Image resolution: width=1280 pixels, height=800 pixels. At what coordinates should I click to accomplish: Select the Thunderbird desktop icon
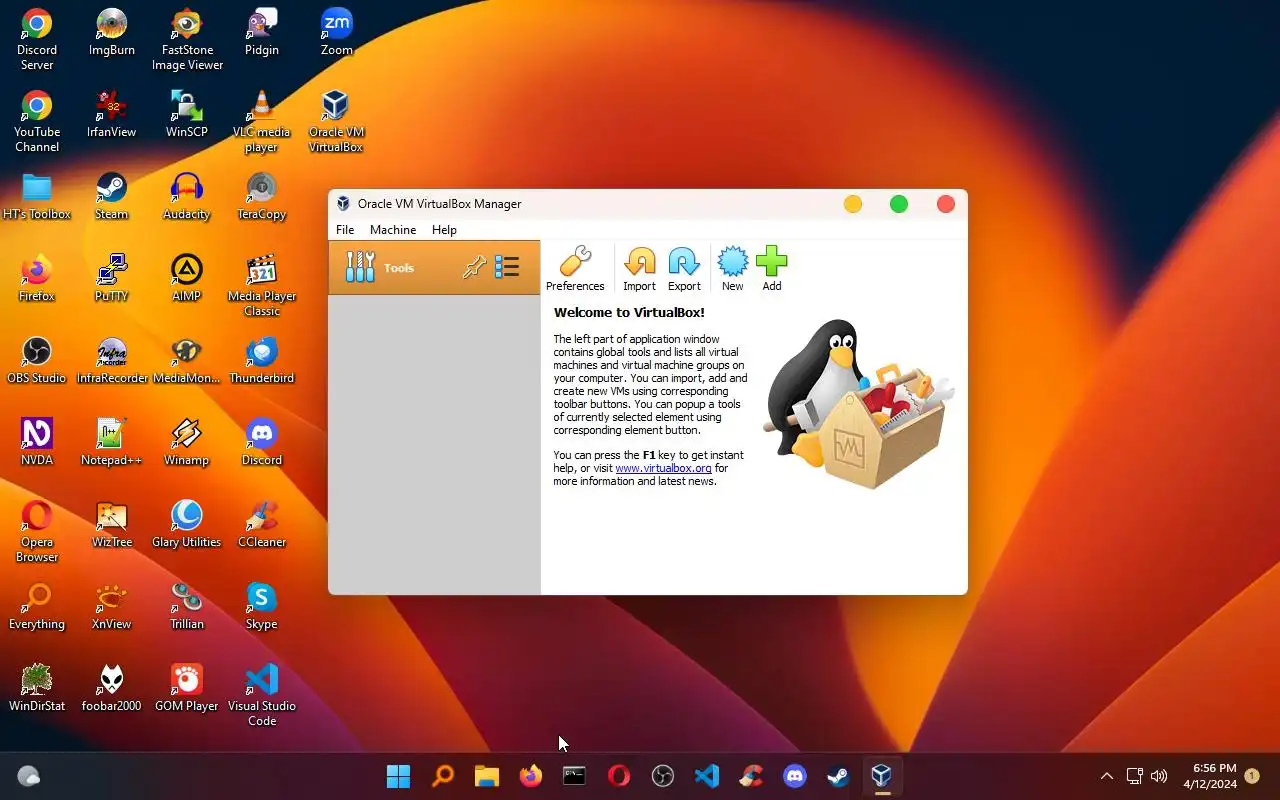[x=261, y=360]
